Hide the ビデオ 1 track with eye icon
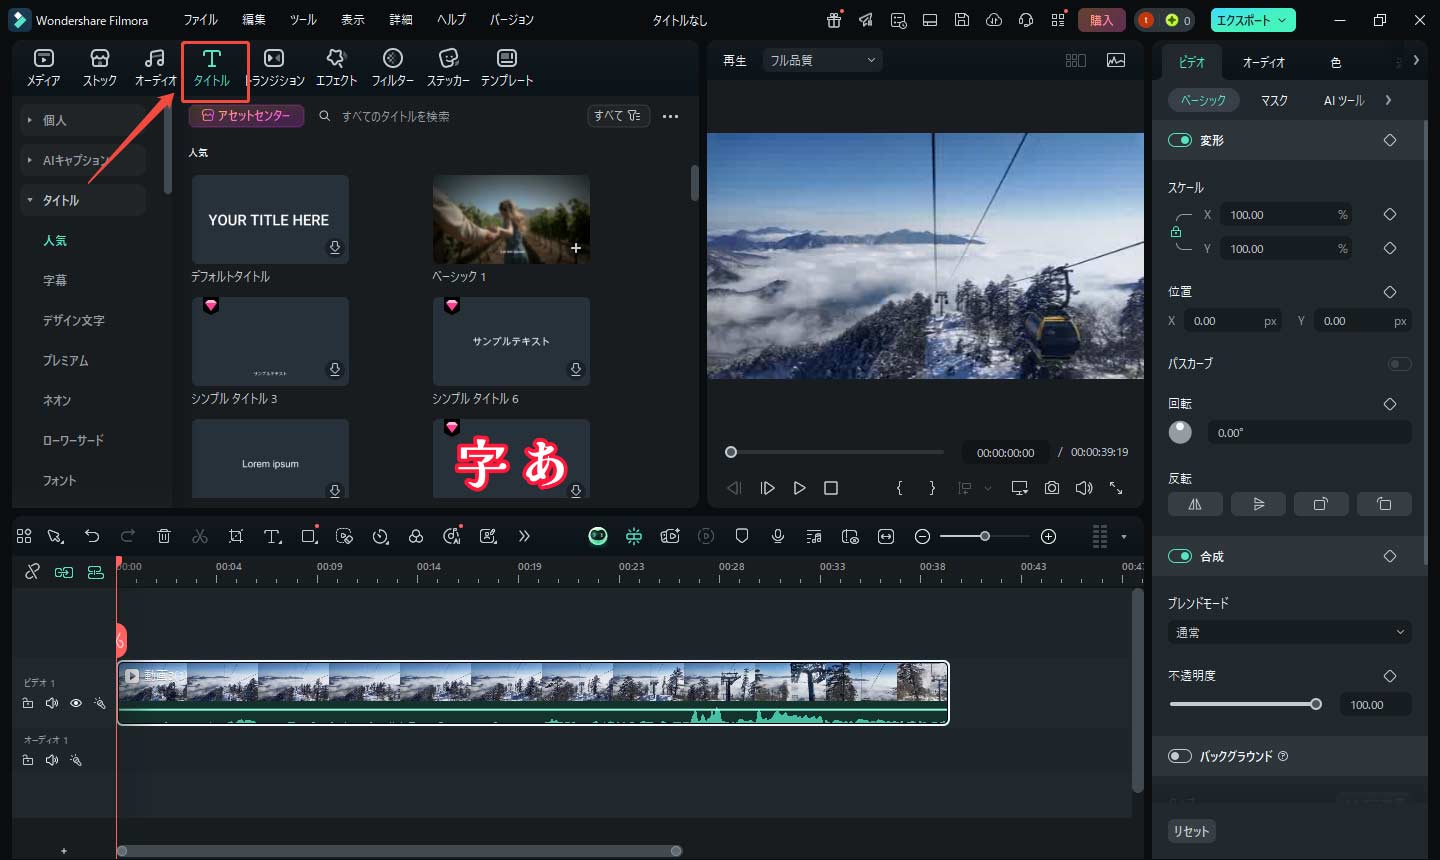 coord(76,704)
